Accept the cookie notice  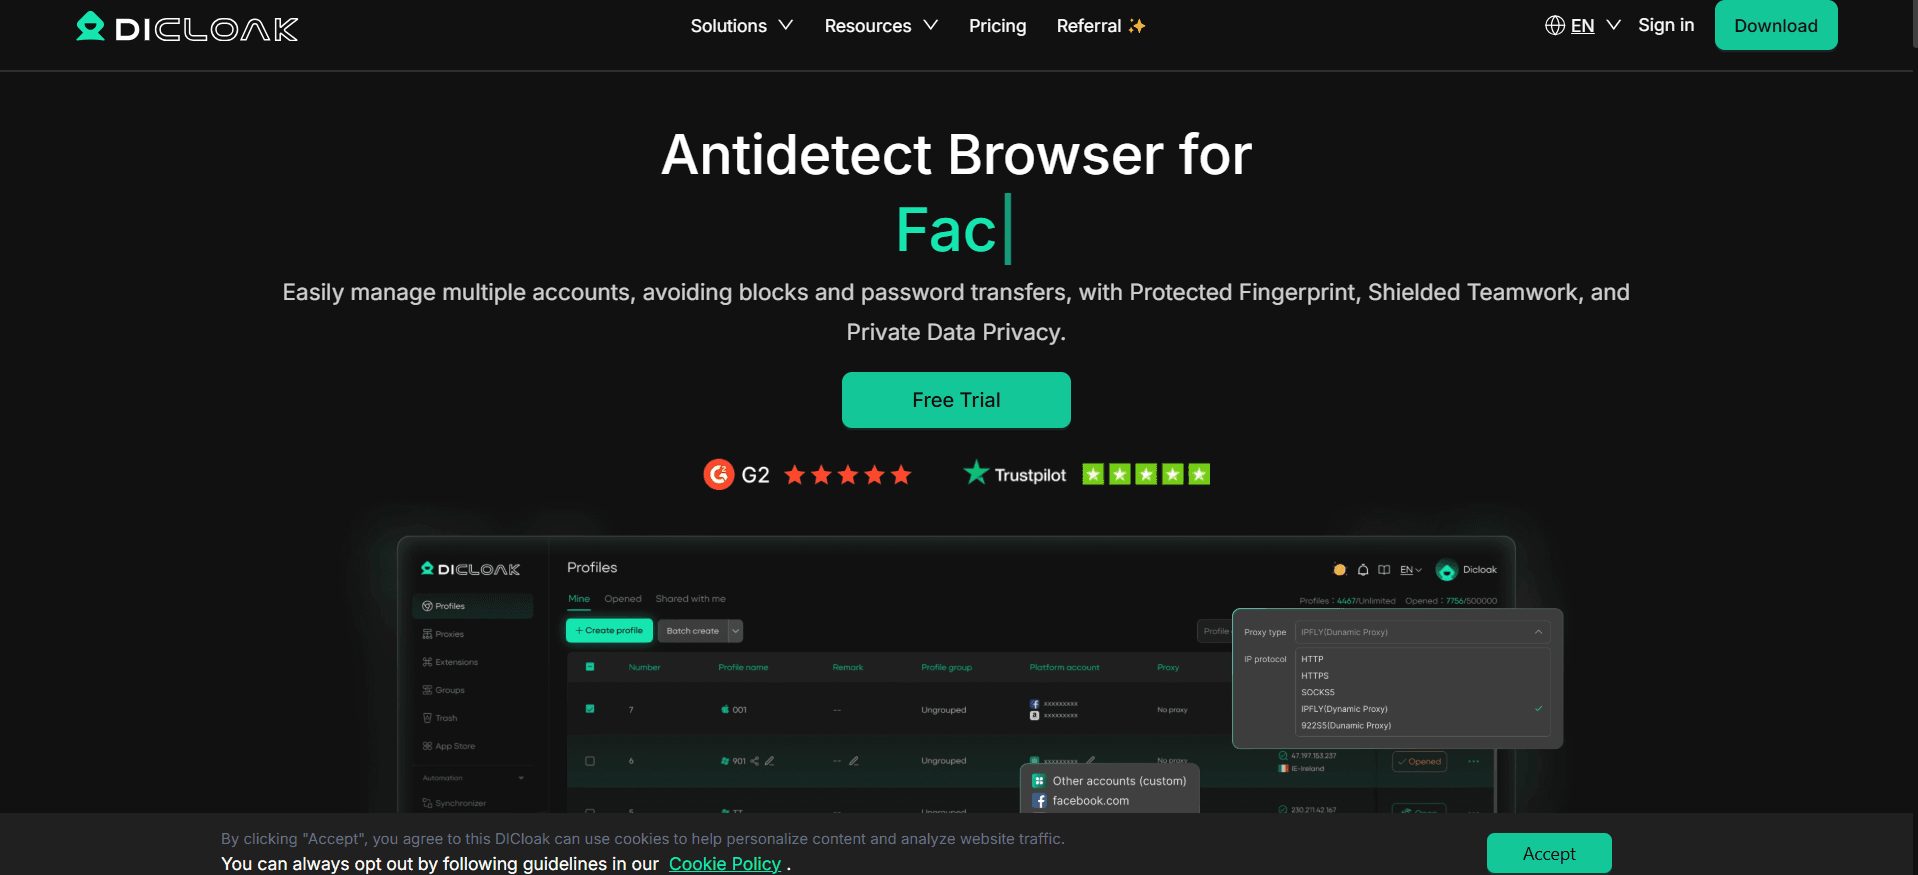tap(1549, 853)
